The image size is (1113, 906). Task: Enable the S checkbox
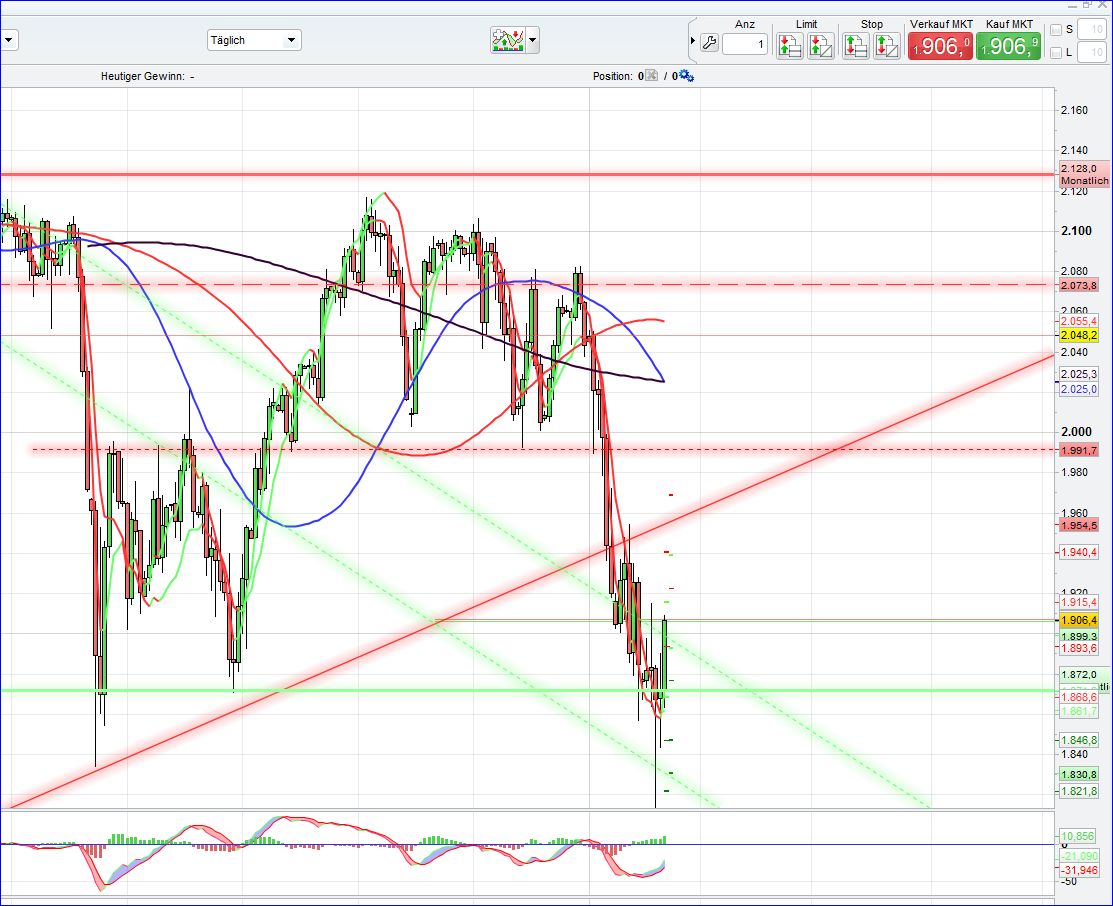coord(1056,30)
